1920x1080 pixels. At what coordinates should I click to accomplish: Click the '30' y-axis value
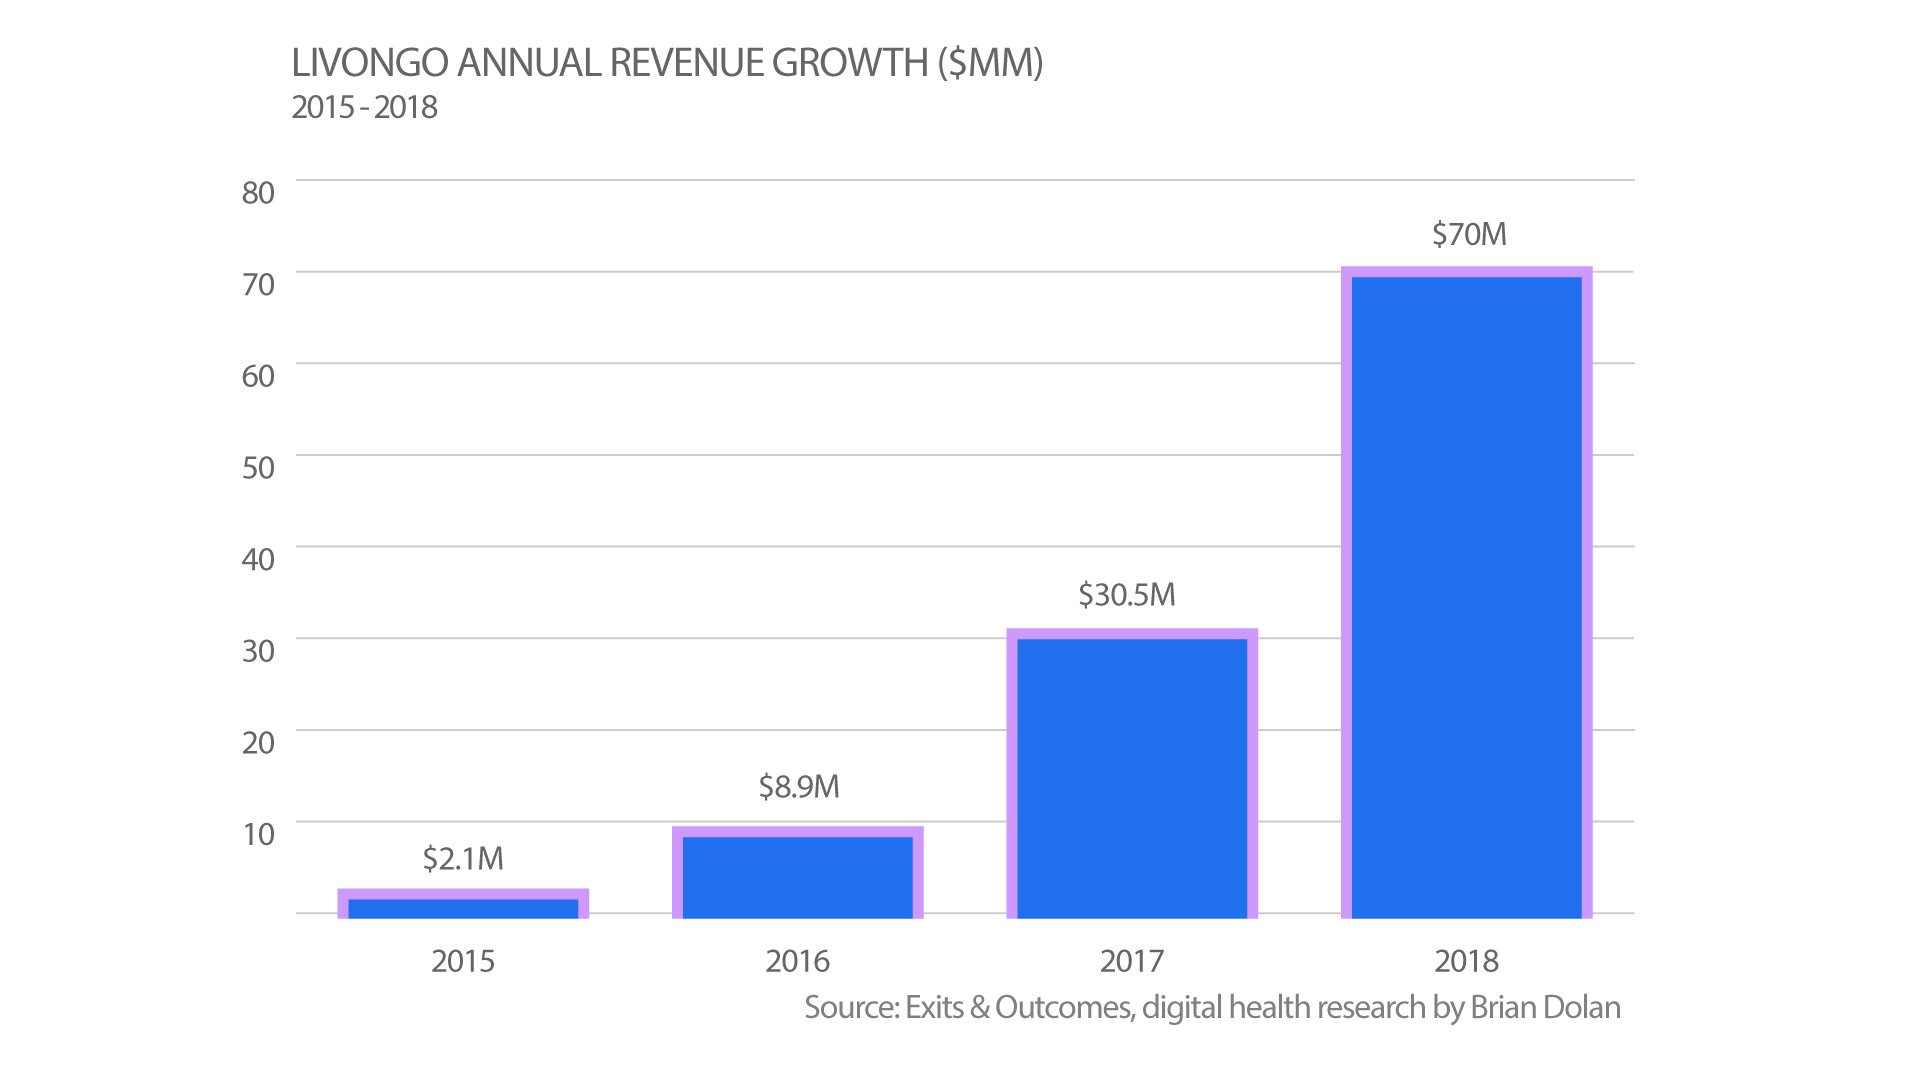[x=258, y=651]
